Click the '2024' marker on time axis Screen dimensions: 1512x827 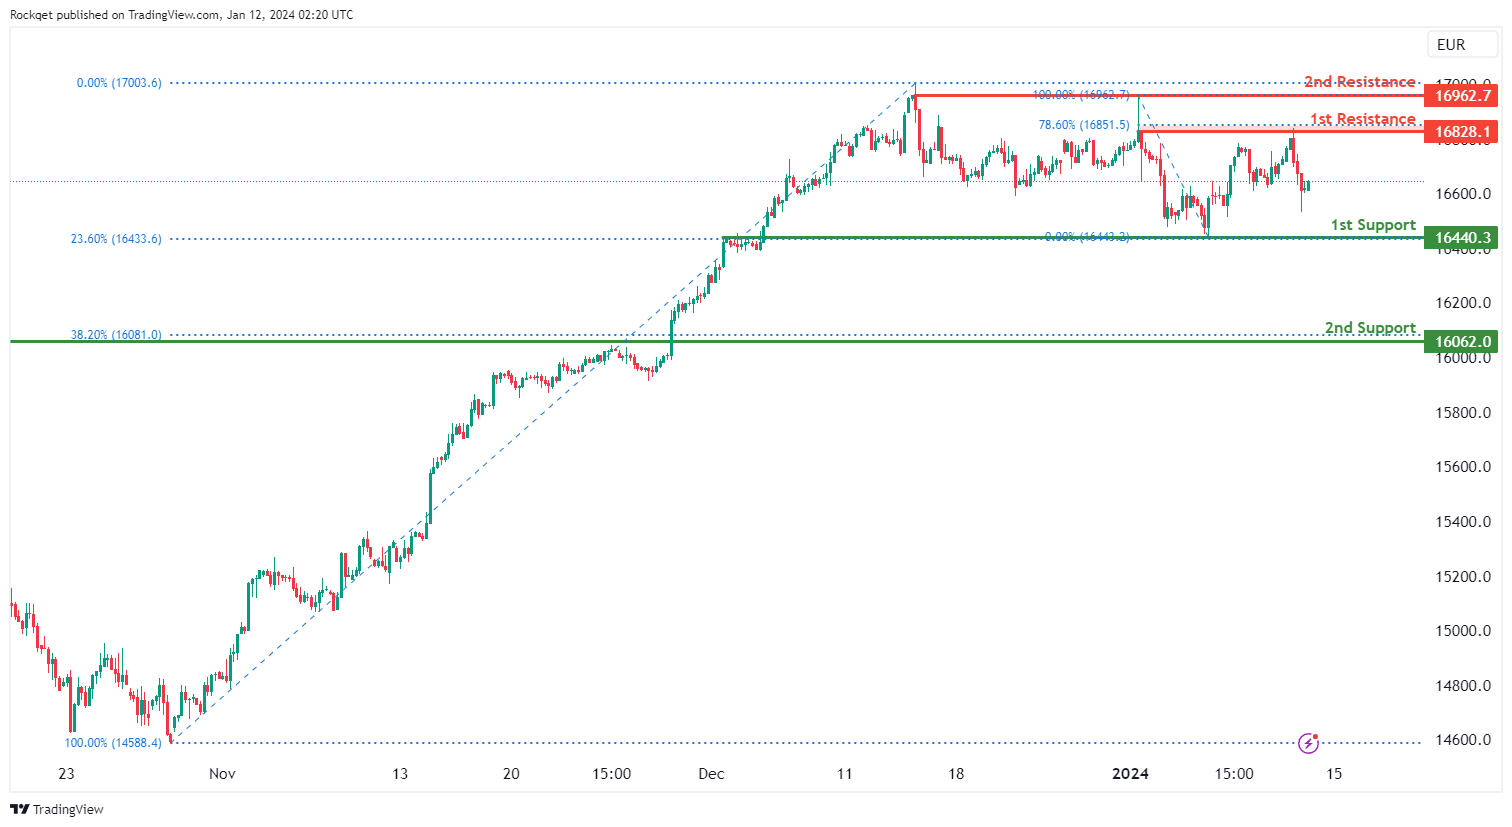[1131, 774]
